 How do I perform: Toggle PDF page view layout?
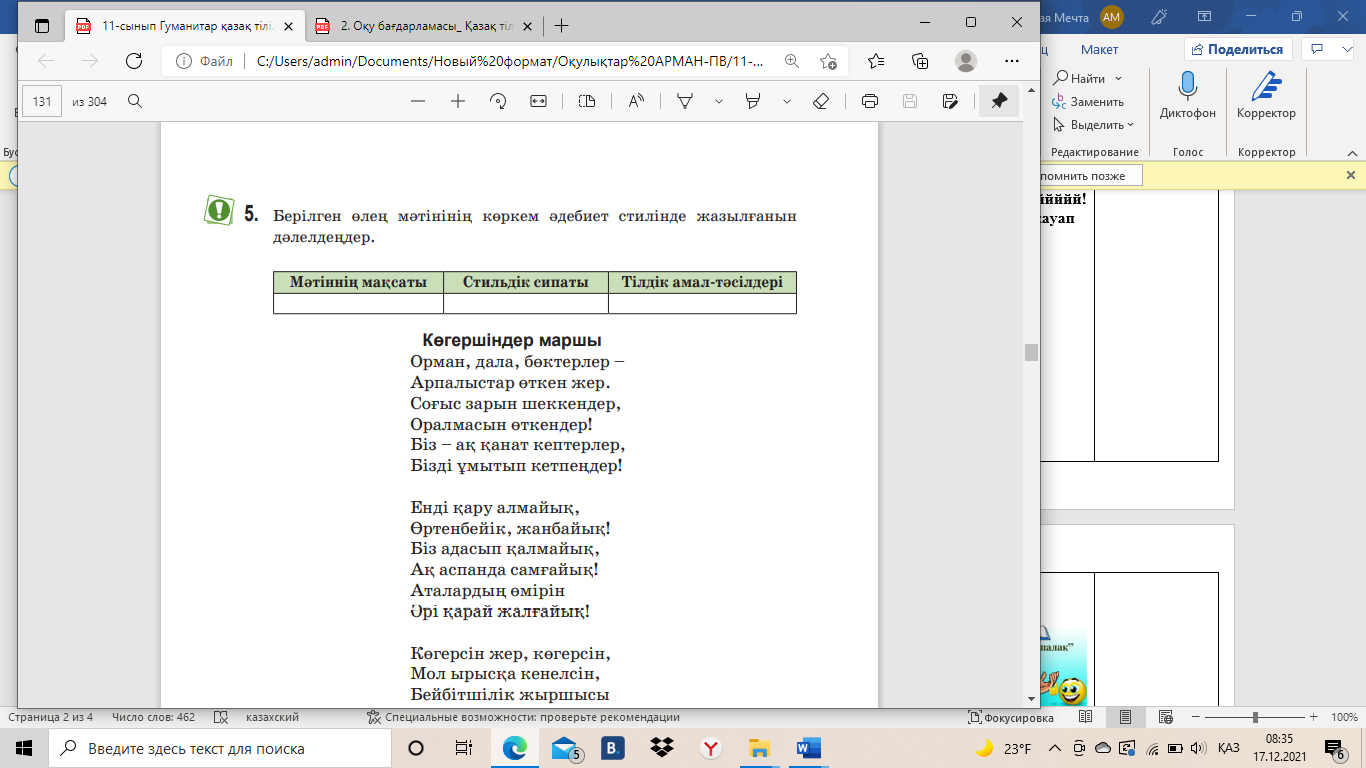tap(587, 101)
